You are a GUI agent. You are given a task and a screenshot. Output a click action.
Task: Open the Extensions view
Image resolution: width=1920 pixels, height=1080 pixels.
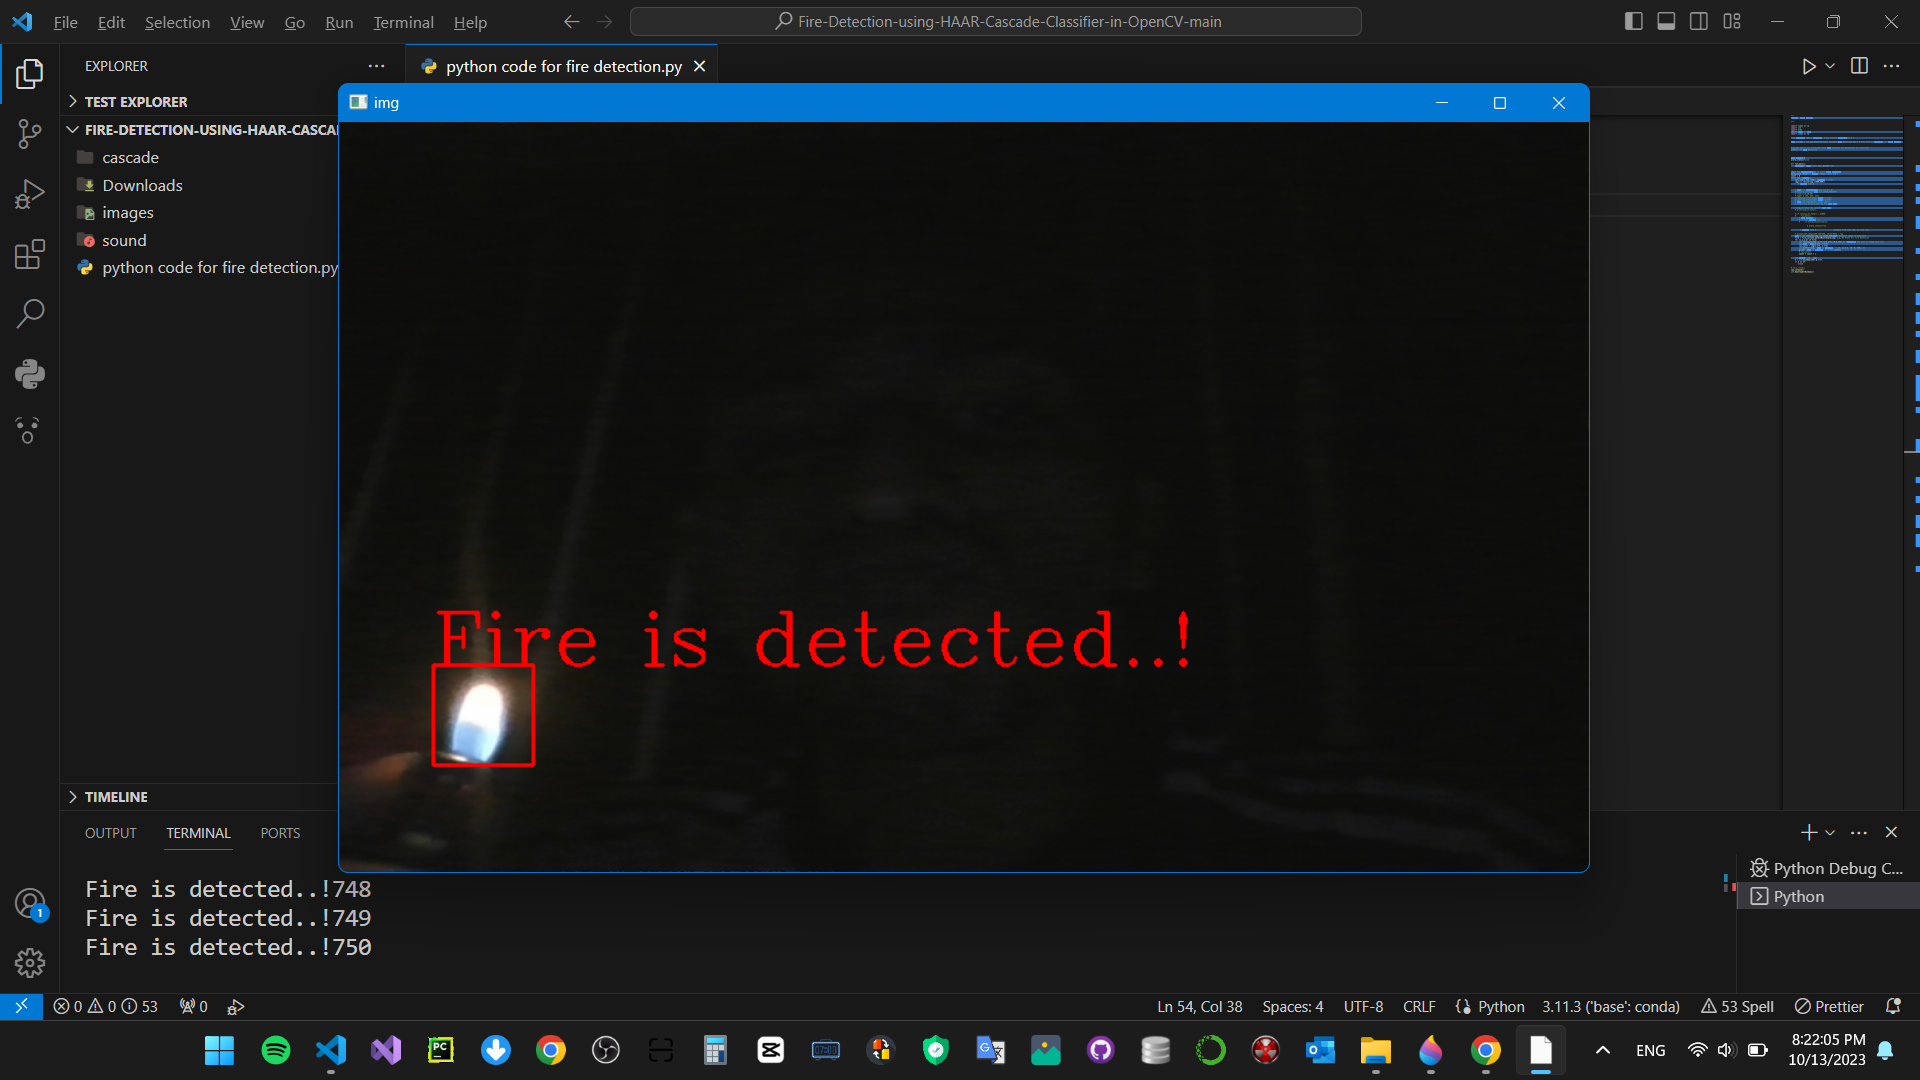(x=29, y=253)
